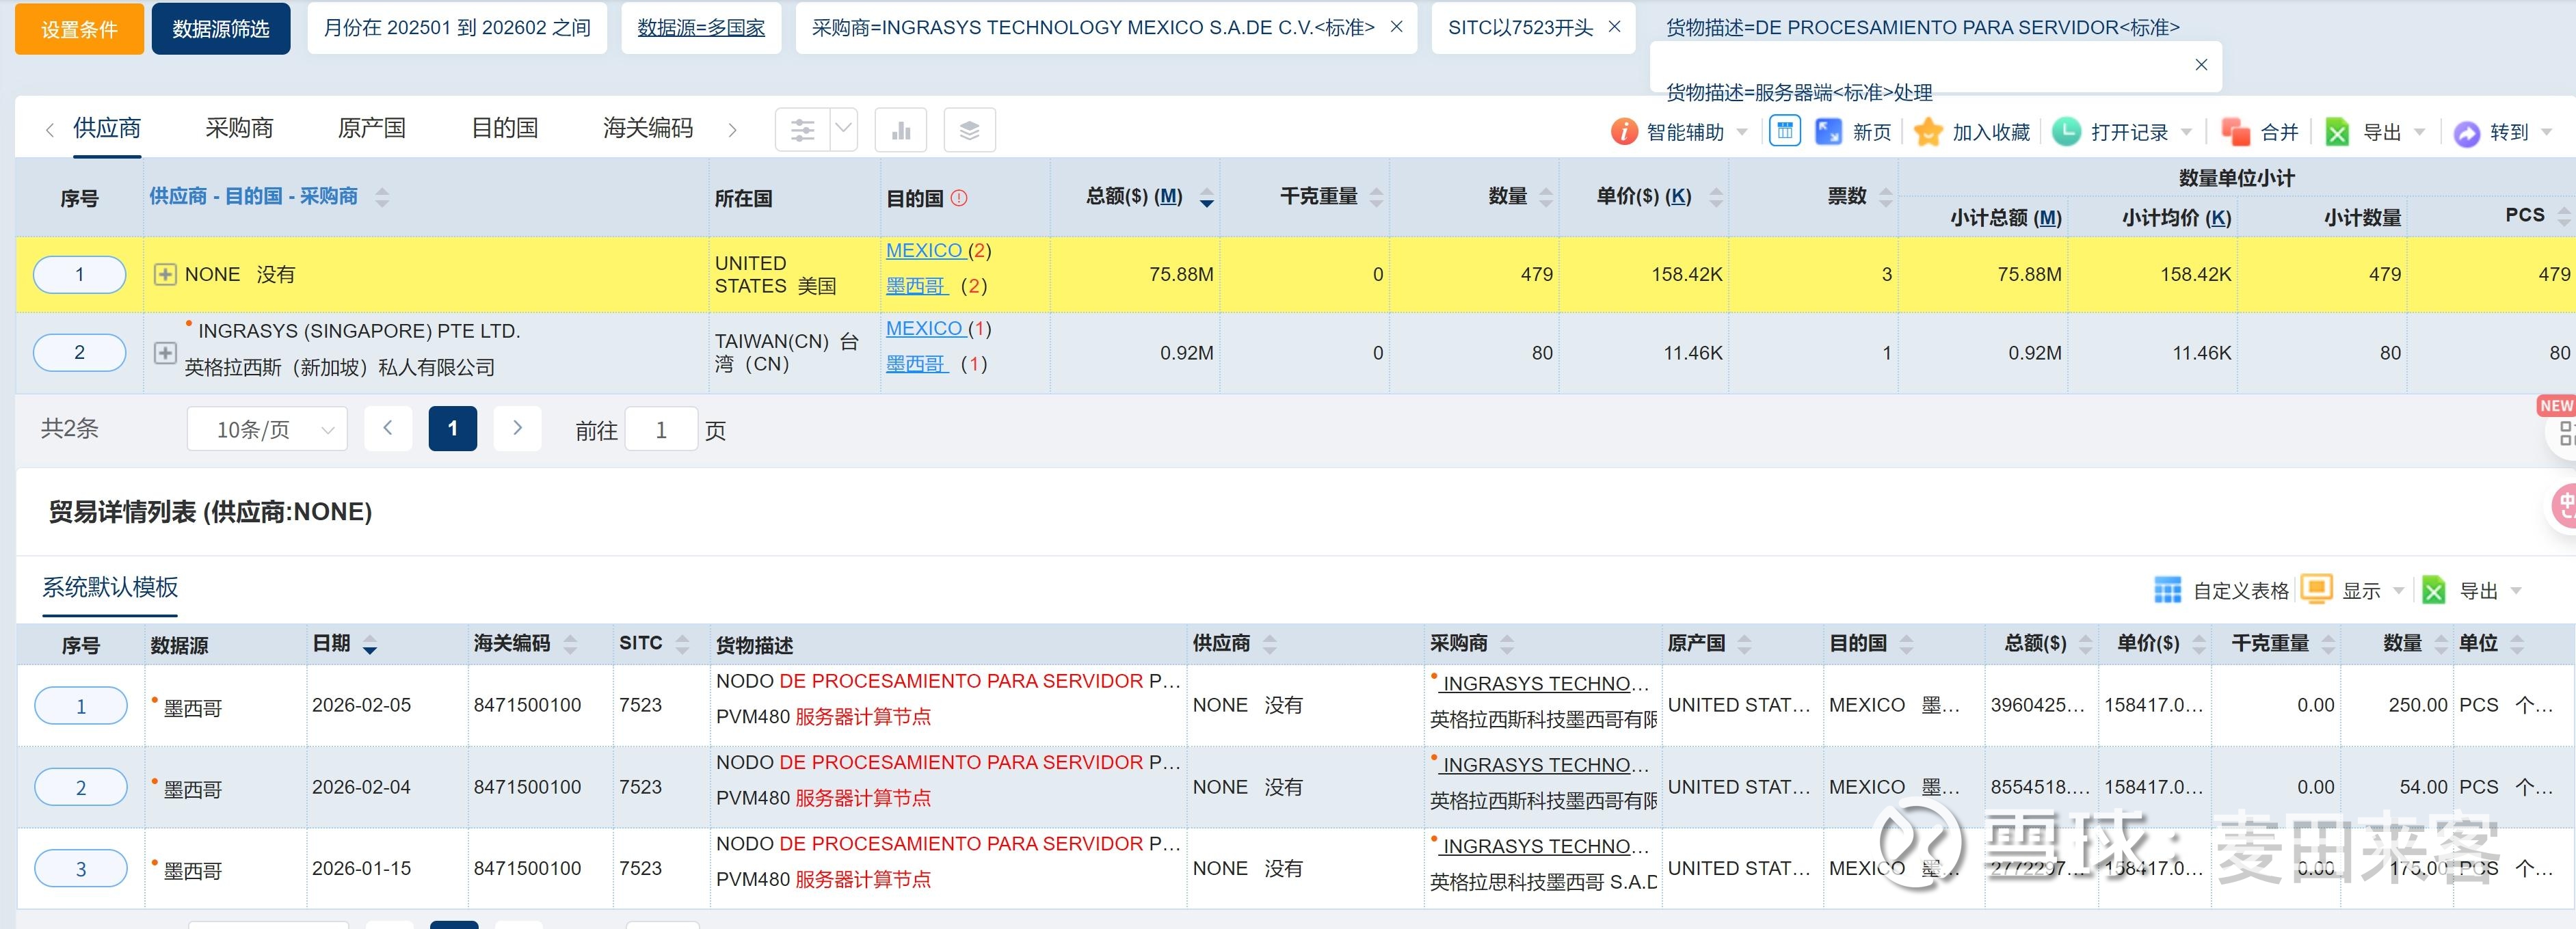The width and height of the screenshot is (2576, 929).
Task: Open the 10条/页 page size dropdown
Action: tap(267, 430)
